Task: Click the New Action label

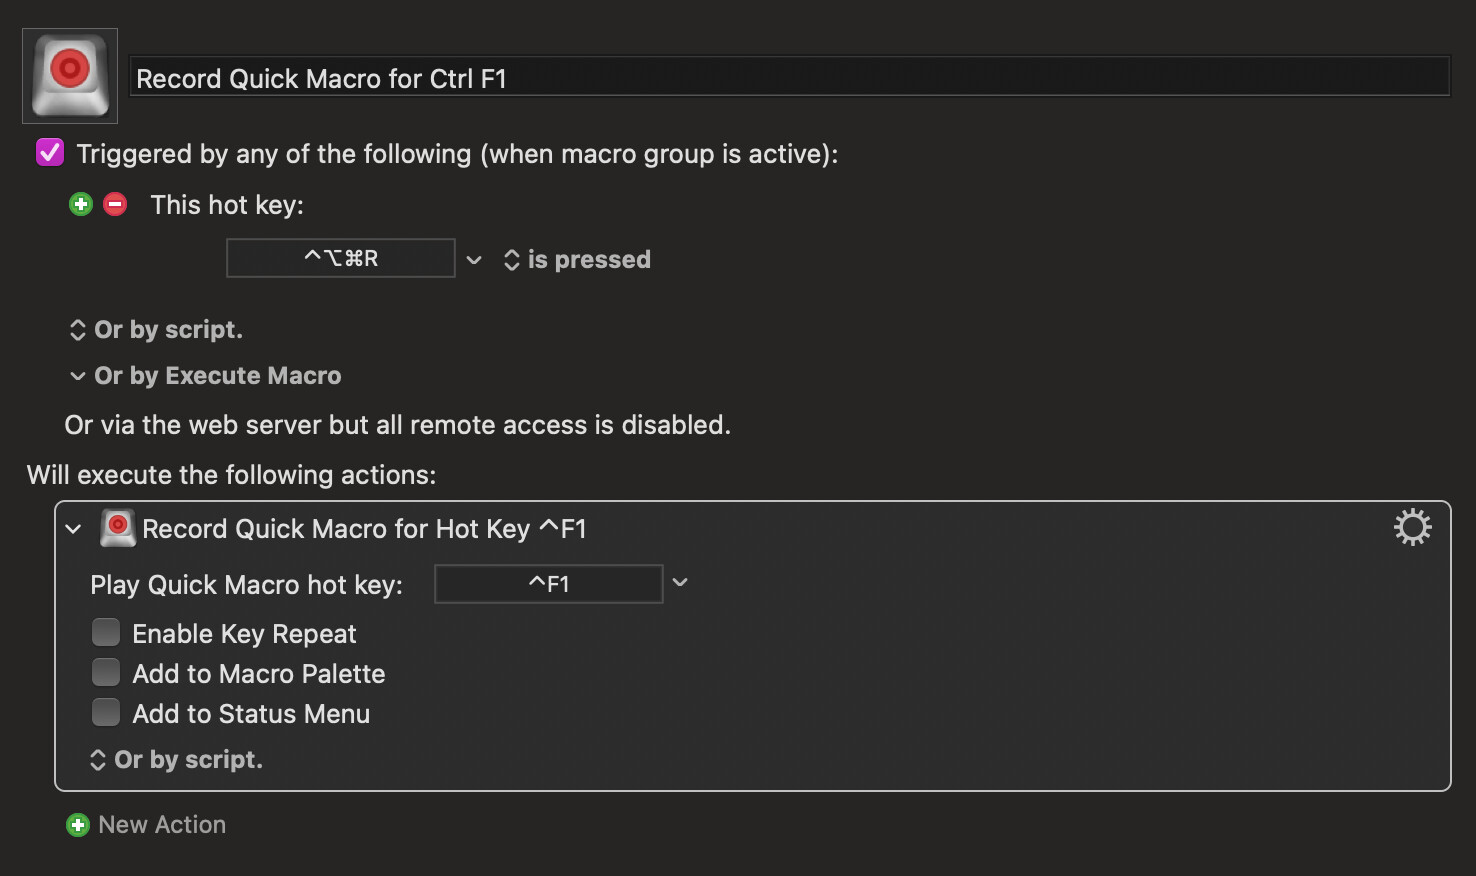Action: (x=162, y=825)
